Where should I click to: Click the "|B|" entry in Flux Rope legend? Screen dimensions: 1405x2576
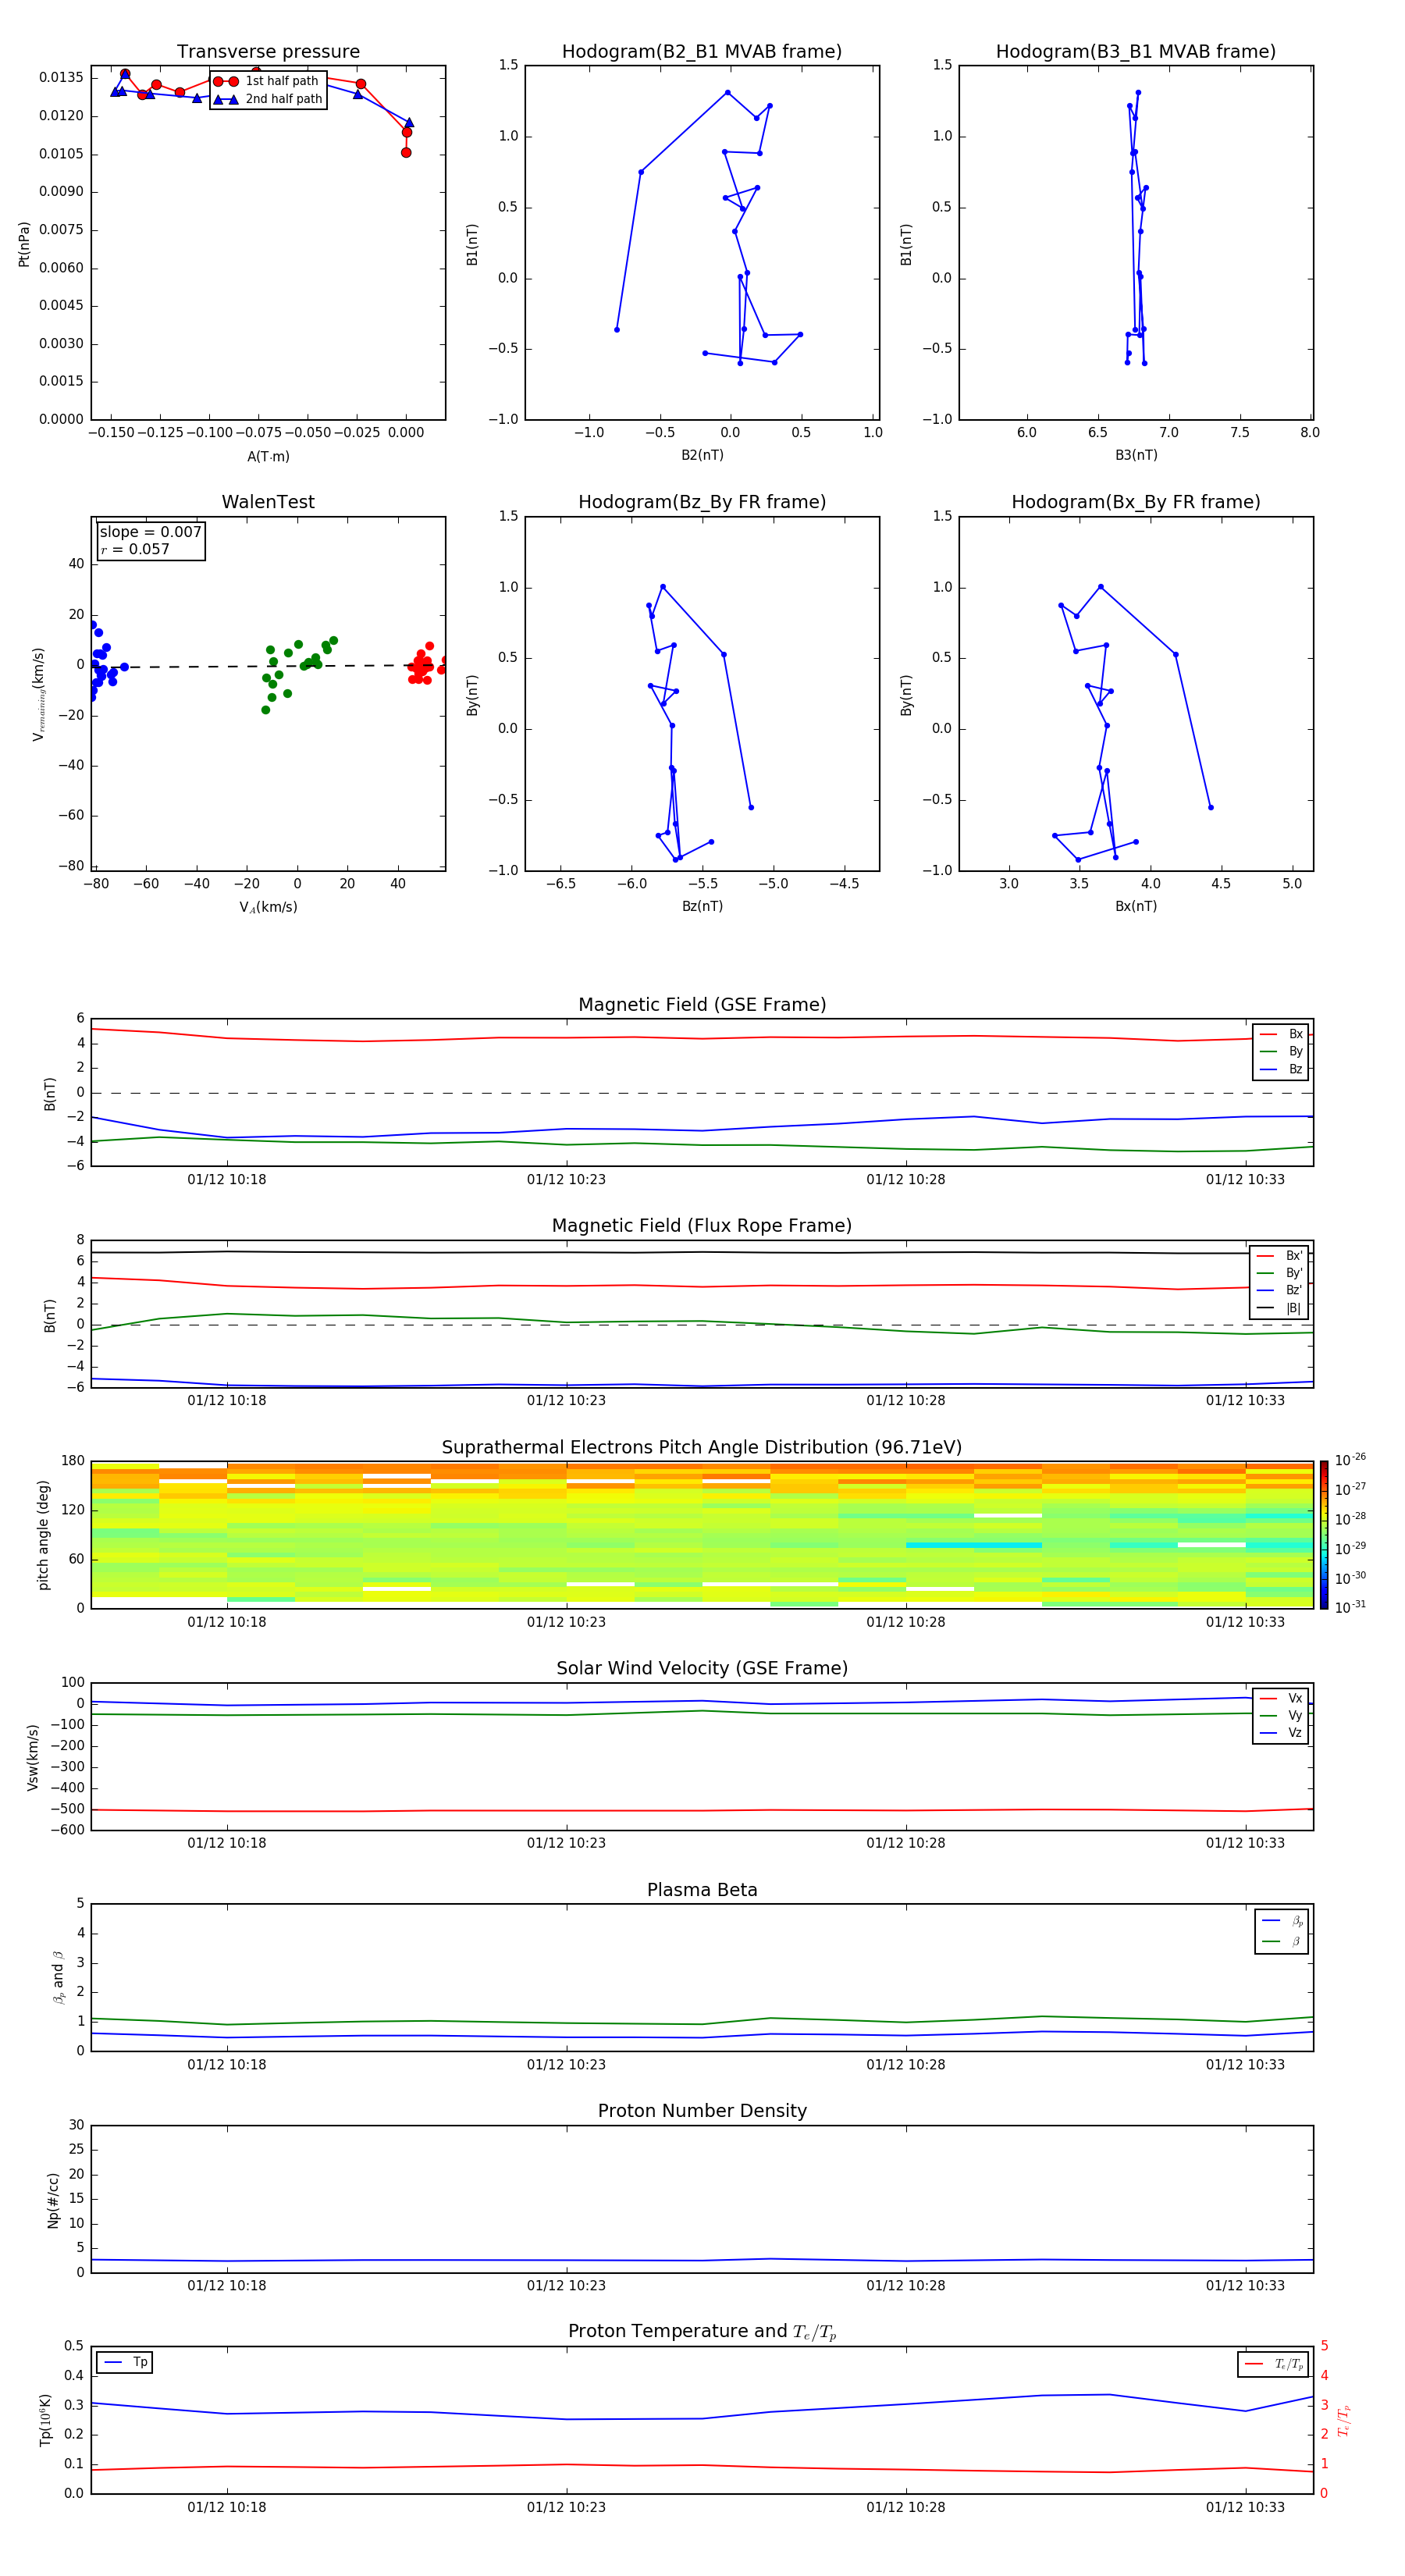[x=1280, y=1308]
